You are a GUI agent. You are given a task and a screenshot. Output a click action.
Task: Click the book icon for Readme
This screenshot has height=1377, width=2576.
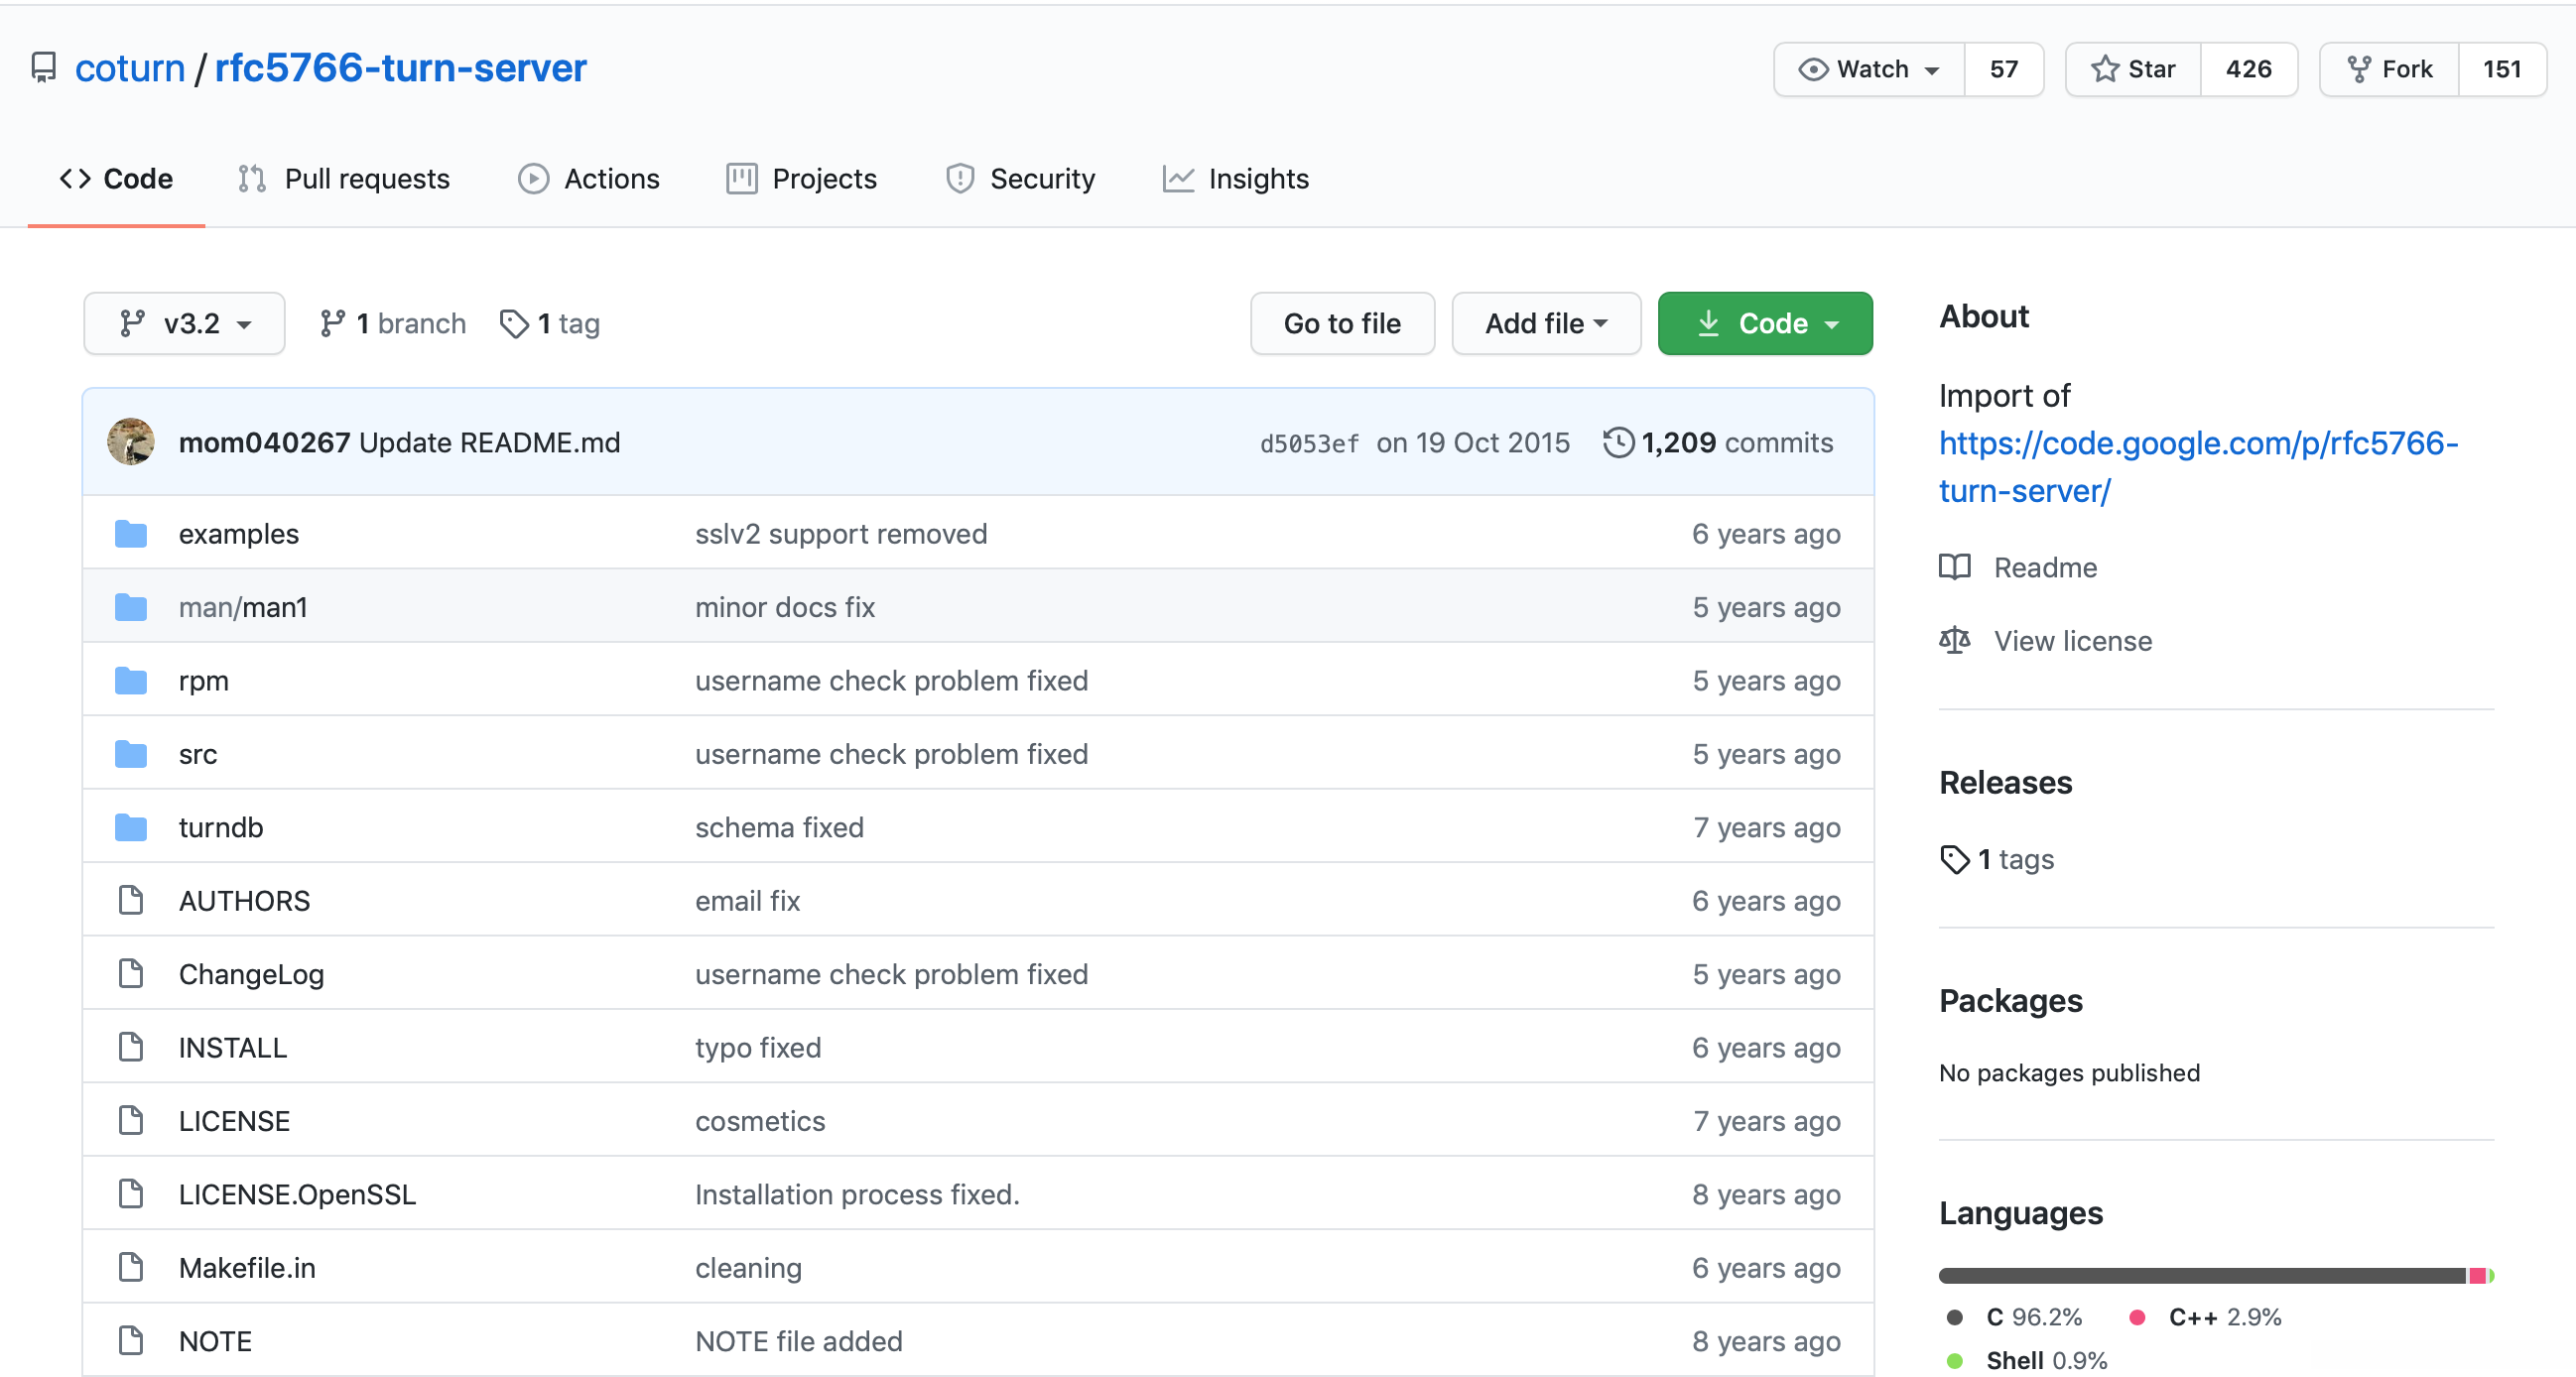tap(1954, 567)
